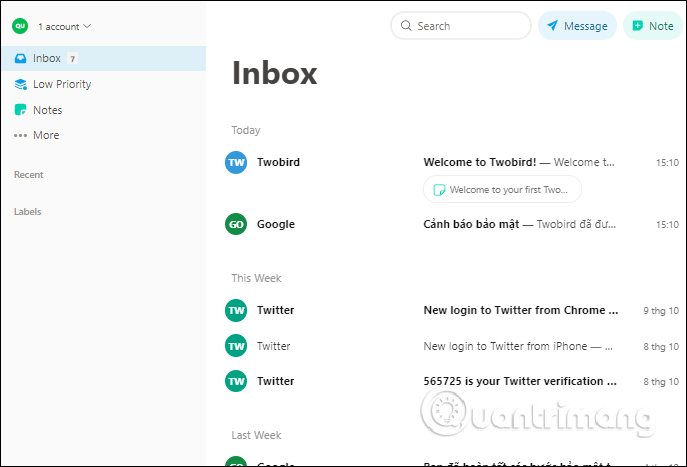The width and height of the screenshot is (687, 467).
Task: Click the Recent section header
Action: click(x=28, y=175)
